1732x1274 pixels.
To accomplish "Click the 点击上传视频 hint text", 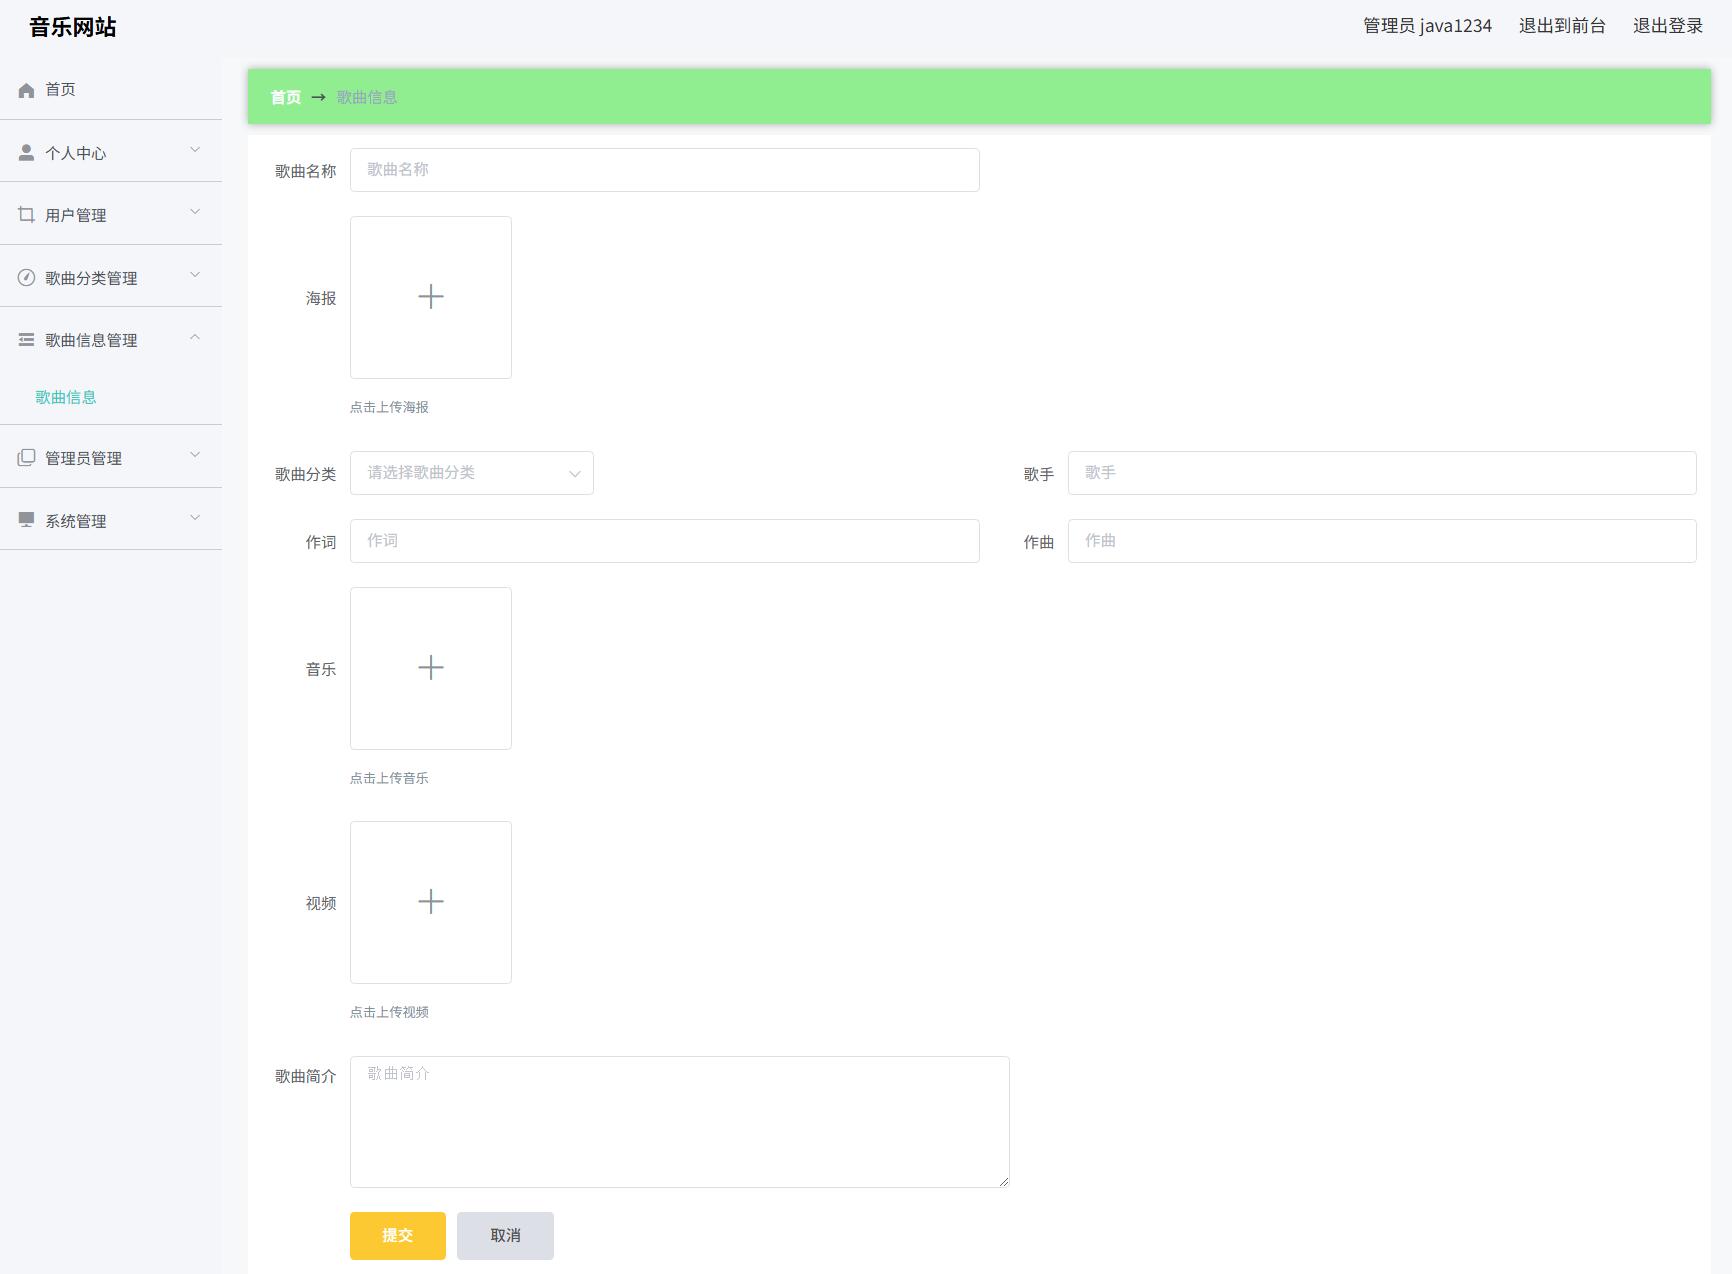I will coord(389,1012).
